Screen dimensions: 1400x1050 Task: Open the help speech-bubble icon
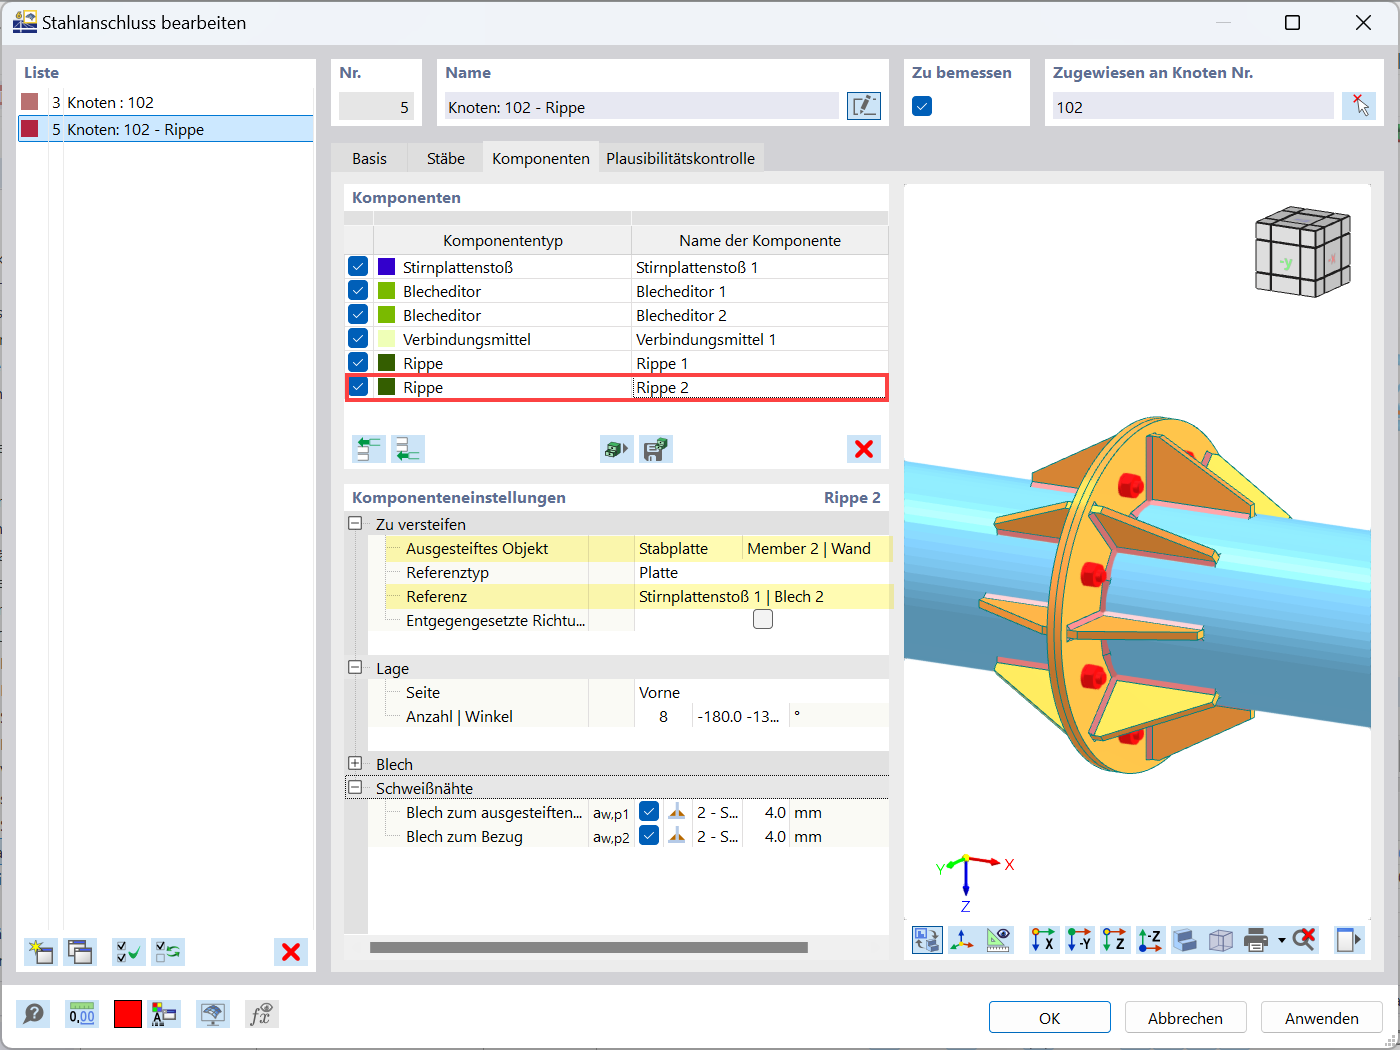click(33, 1015)
